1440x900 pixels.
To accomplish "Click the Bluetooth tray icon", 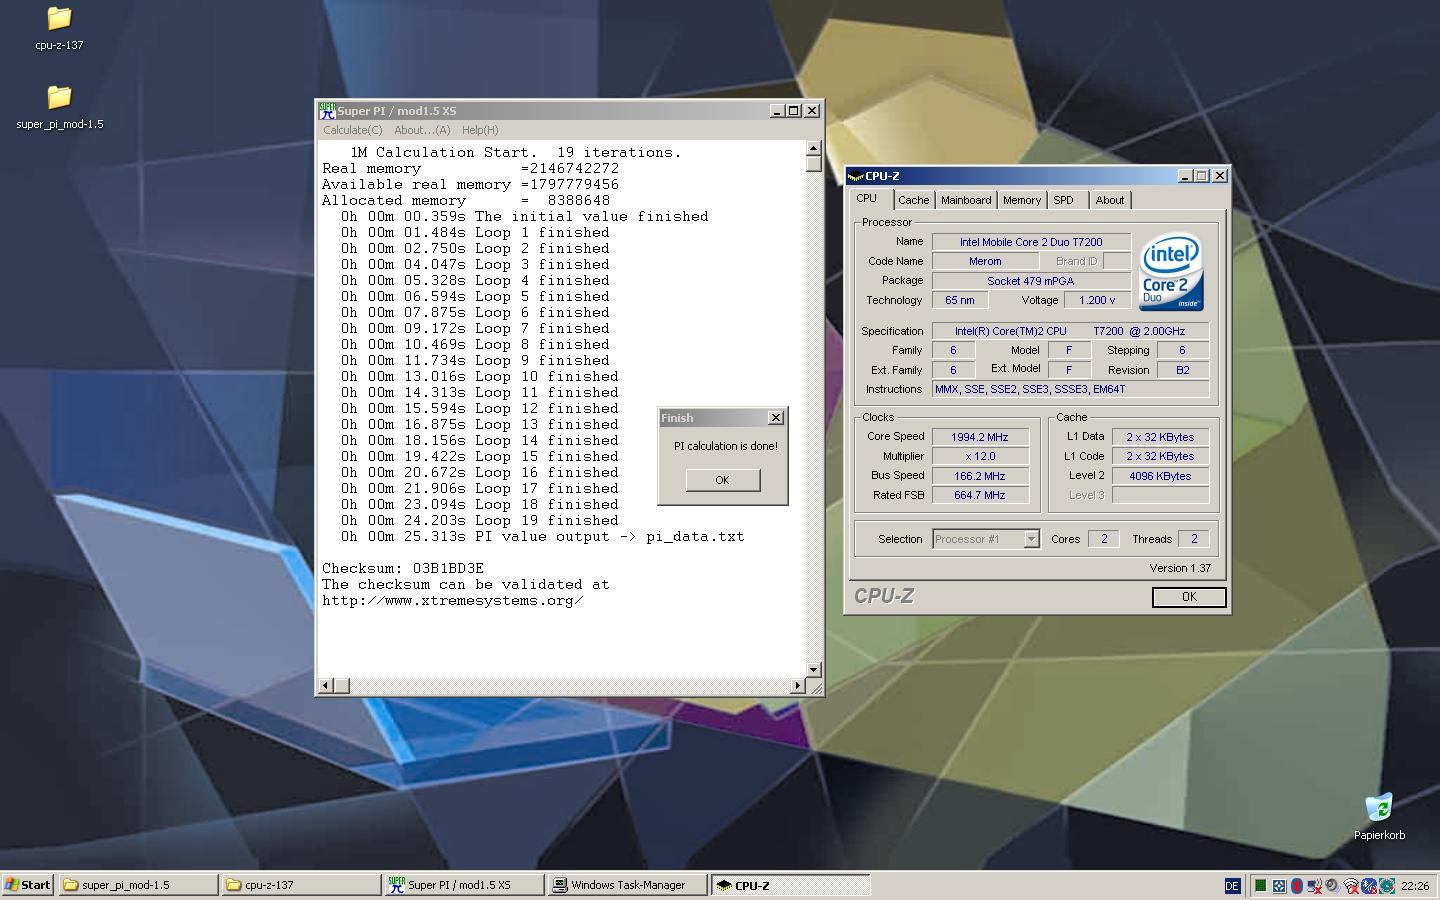I will [x=1369, y=886].
